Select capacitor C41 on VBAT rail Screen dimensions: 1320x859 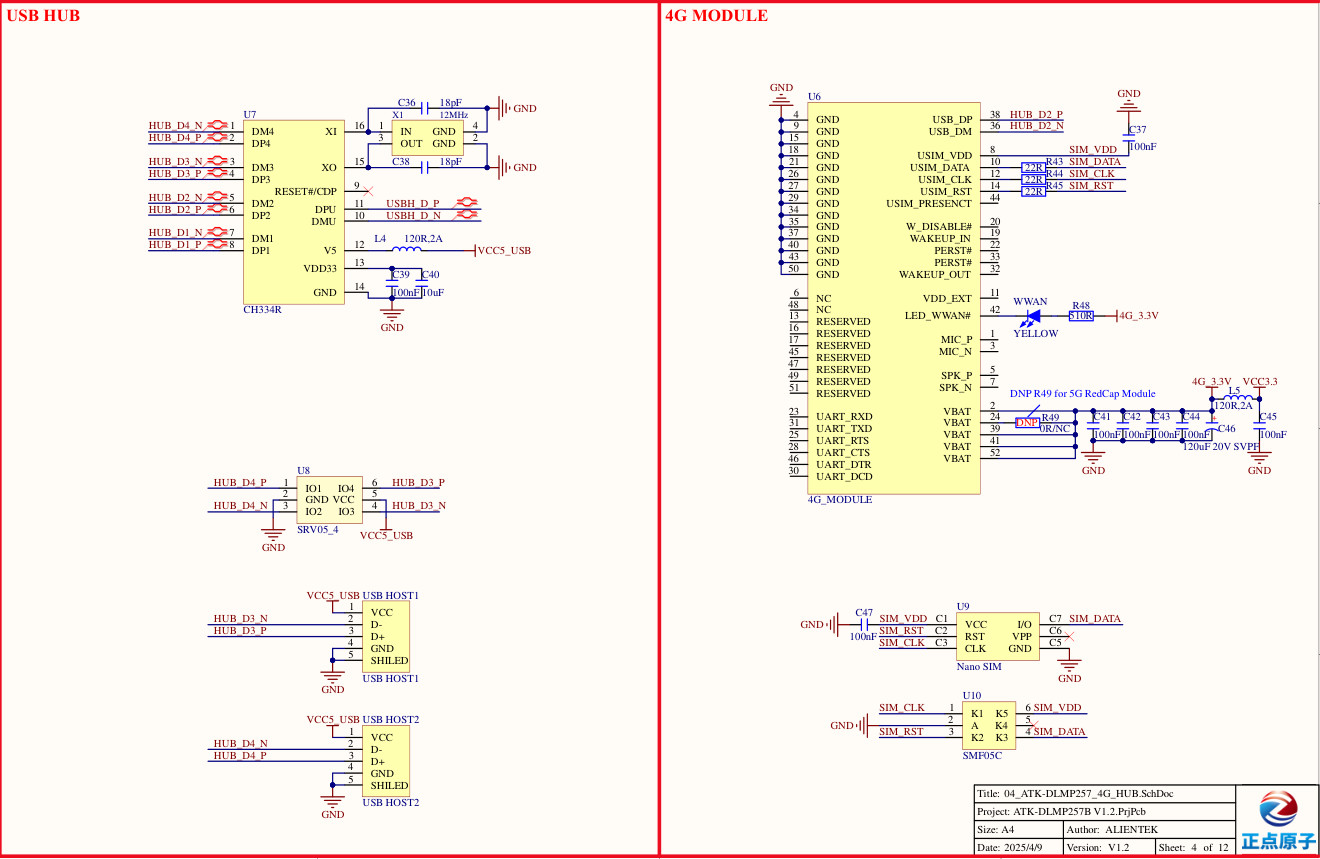(1093, 424)
